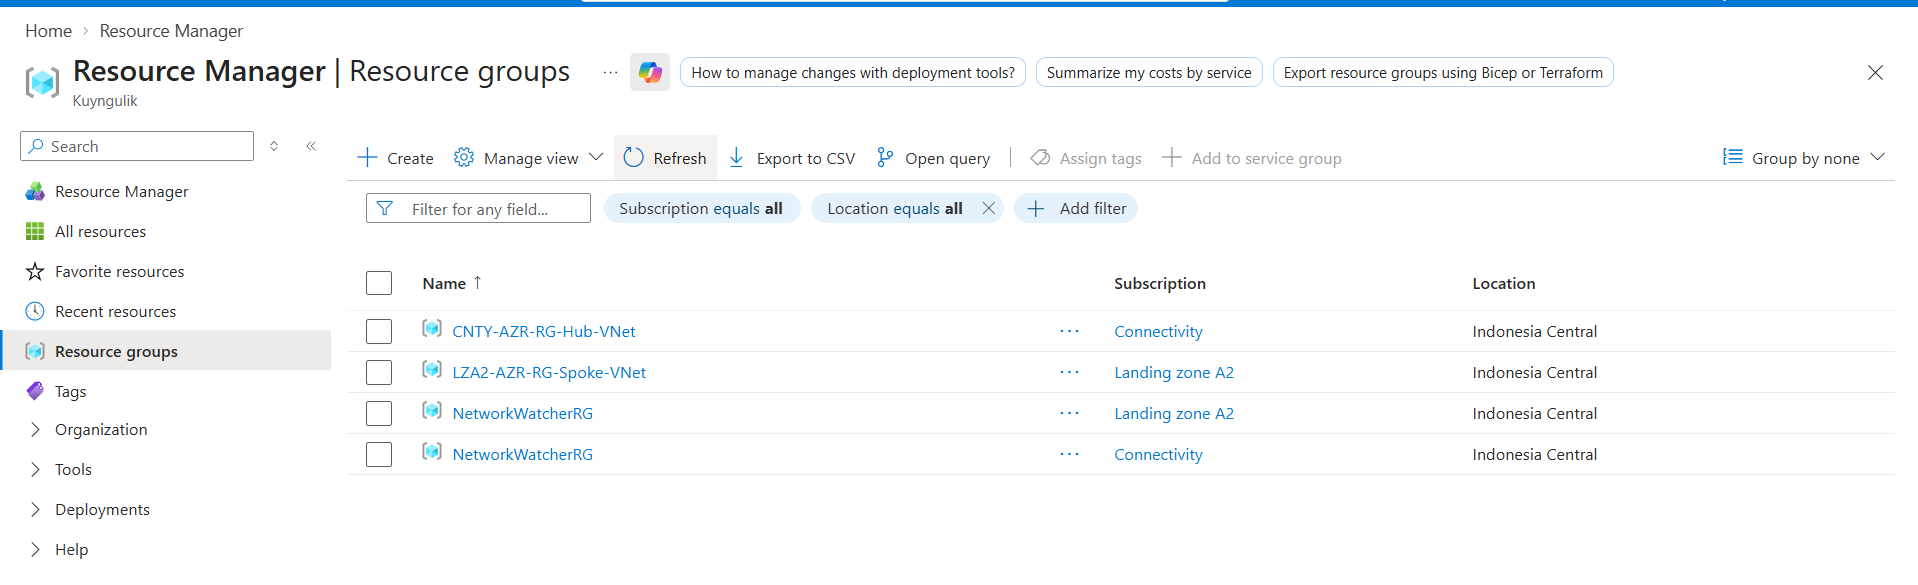Click 'How to manage changes with deployment tools?' suggestion

tap(853, 72)
